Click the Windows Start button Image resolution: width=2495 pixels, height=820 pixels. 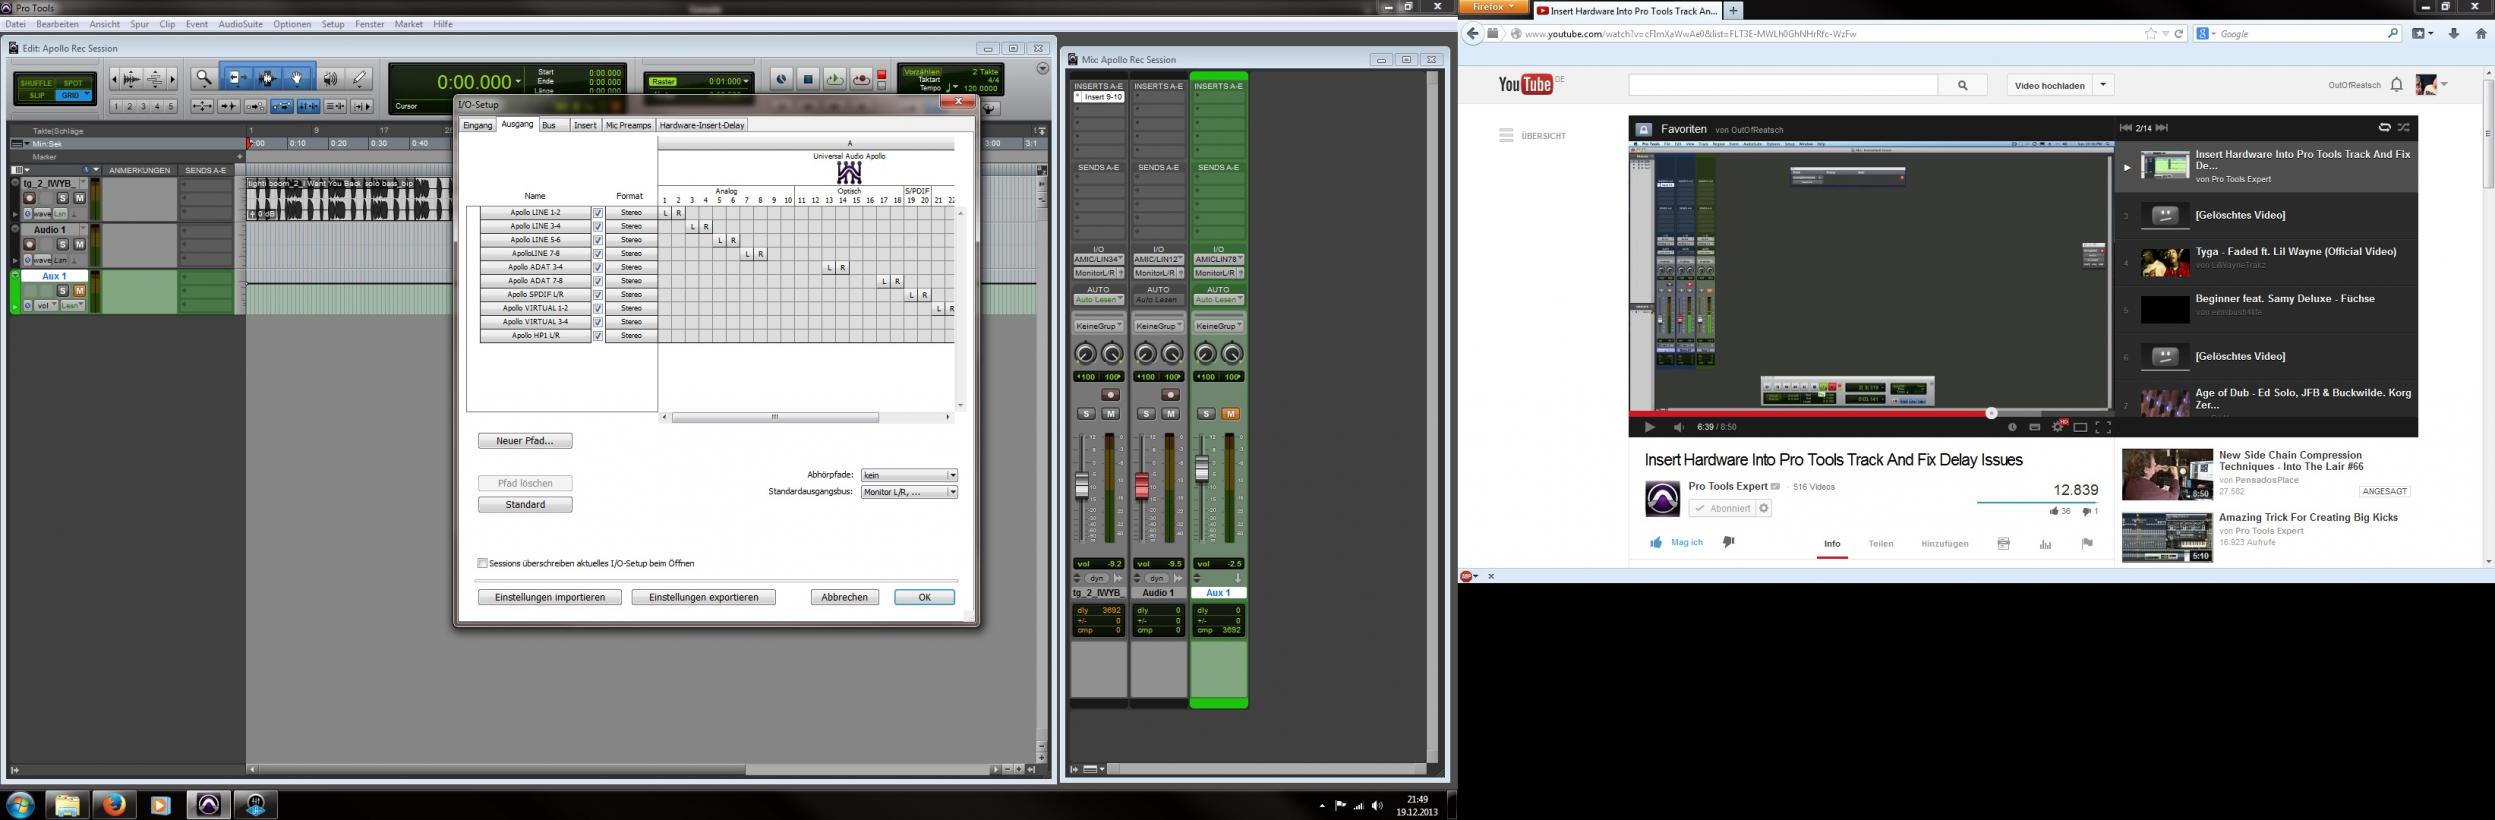point(20,804)
